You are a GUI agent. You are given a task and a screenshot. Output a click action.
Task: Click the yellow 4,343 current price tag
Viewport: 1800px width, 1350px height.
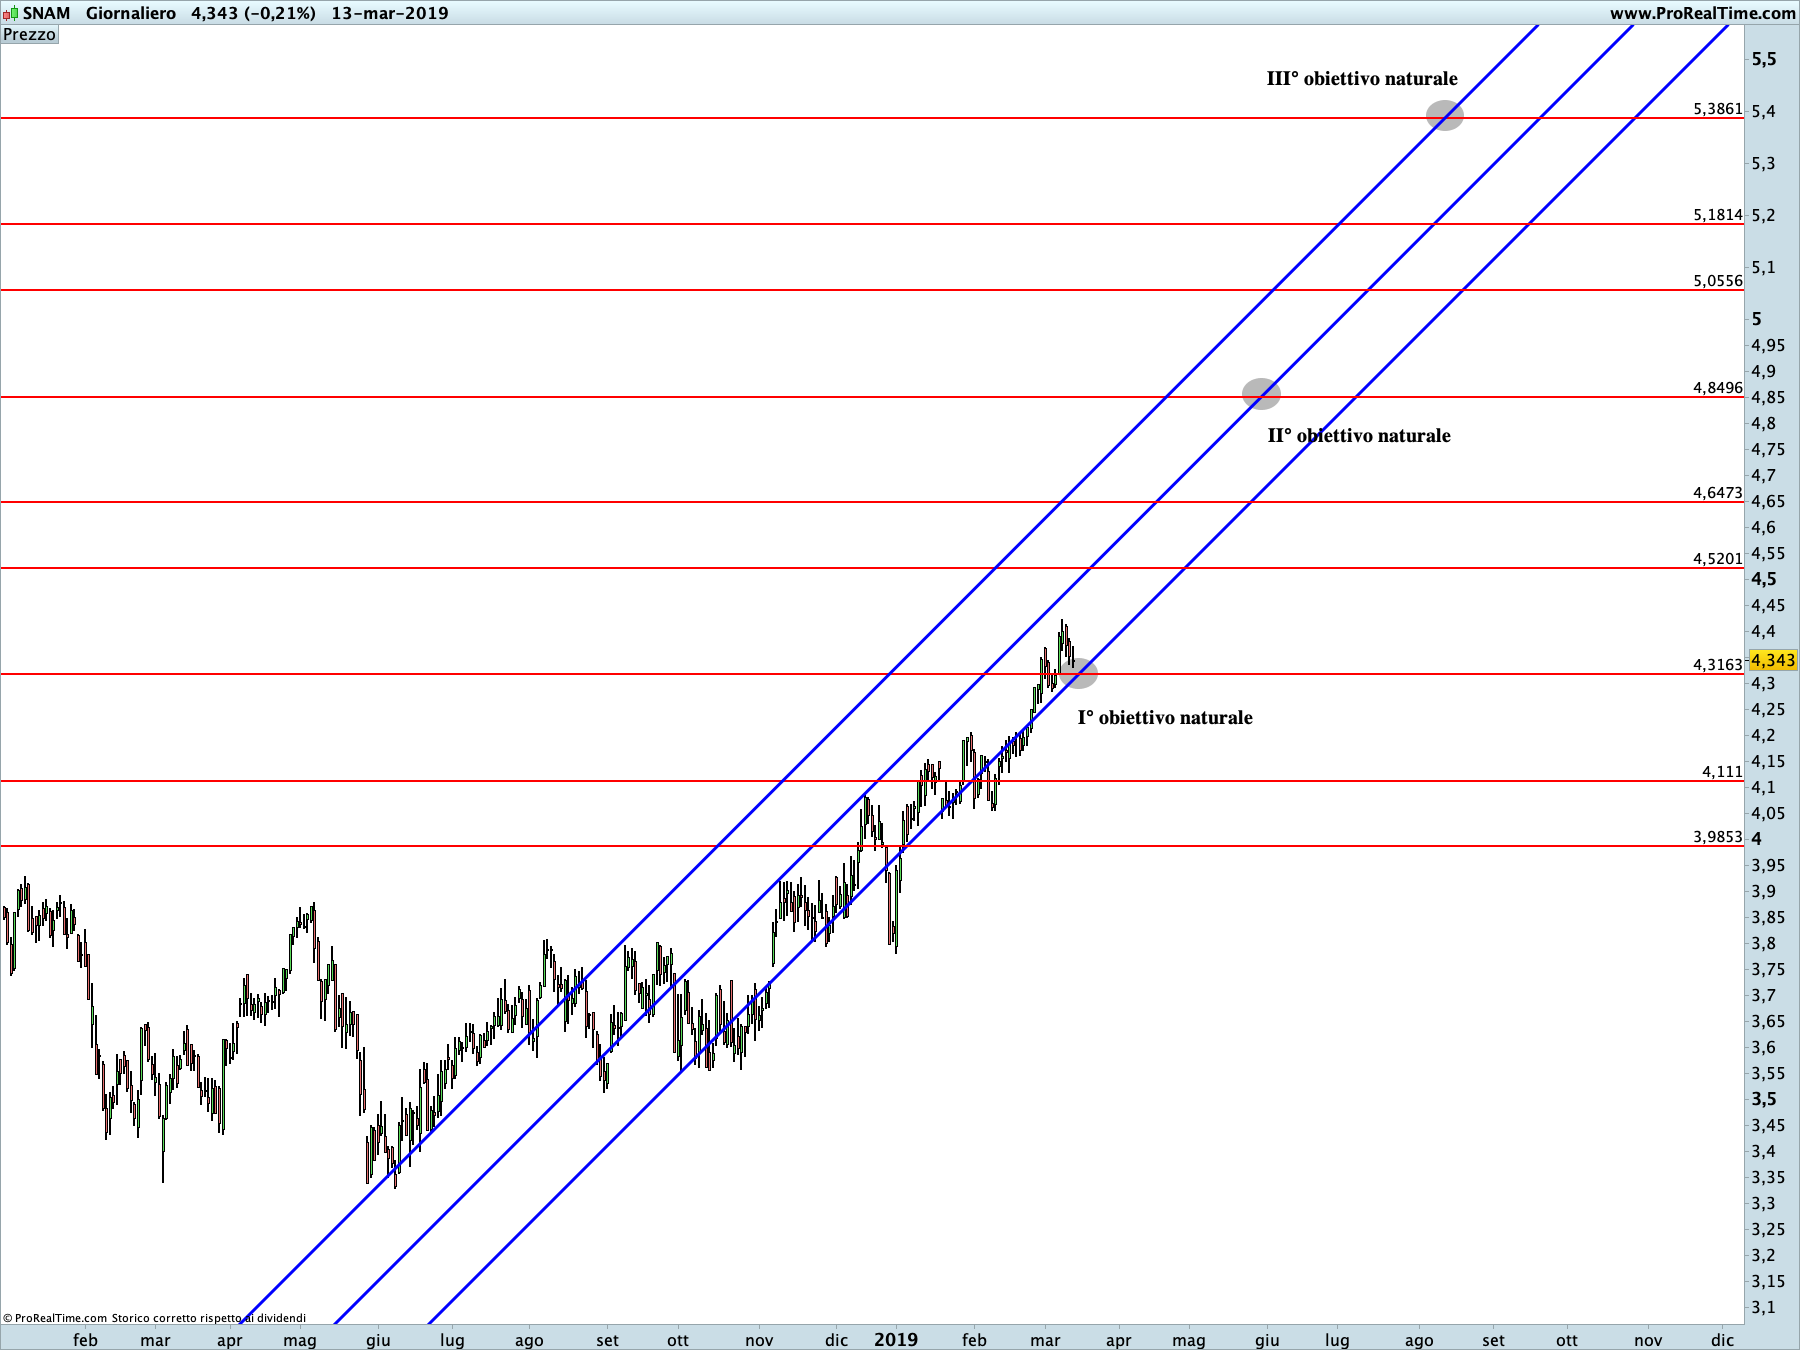point(1773,660)
